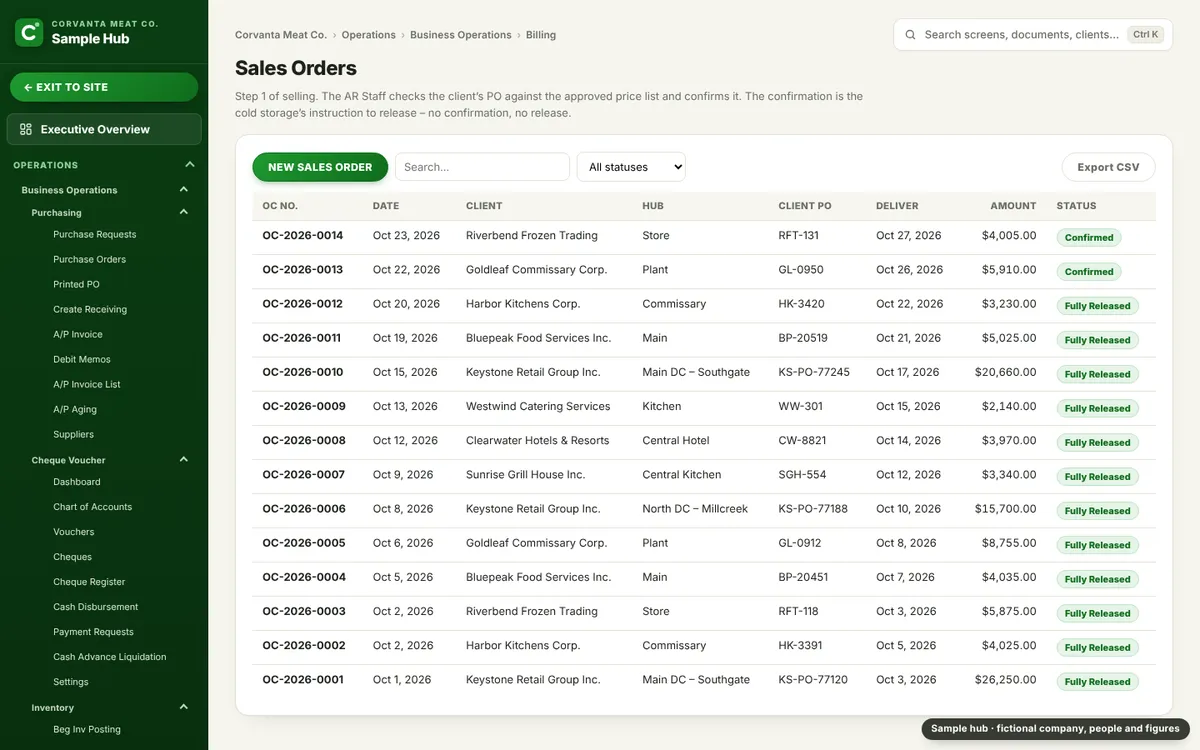Open order OC-2026-0014
This screenshot has height=750, width=1200.
point(303,236)
